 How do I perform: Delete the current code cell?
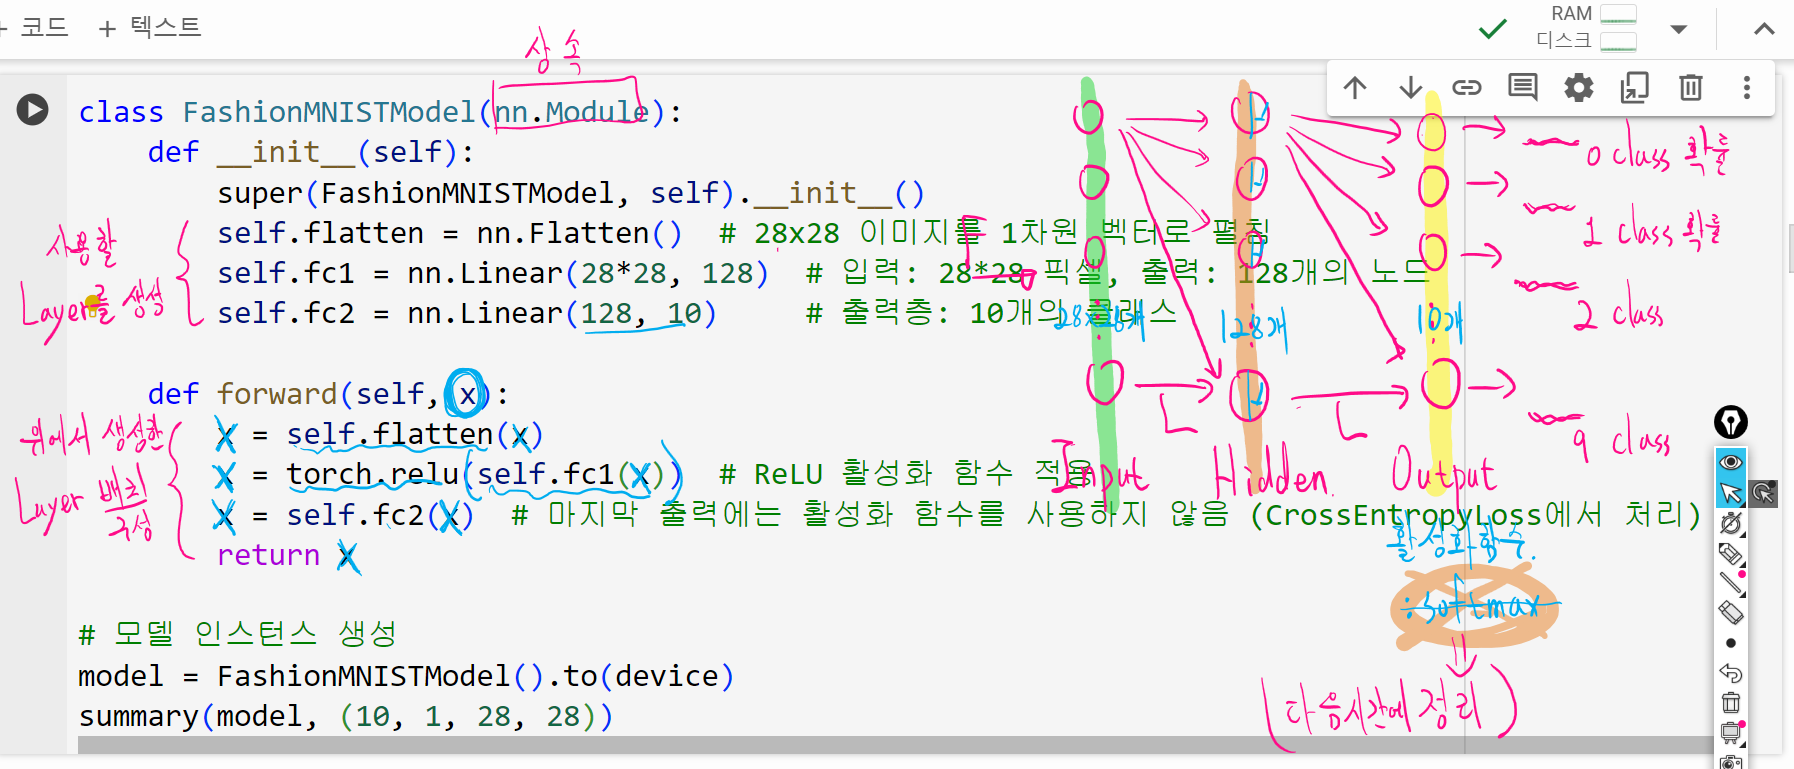coord(1690,88)
